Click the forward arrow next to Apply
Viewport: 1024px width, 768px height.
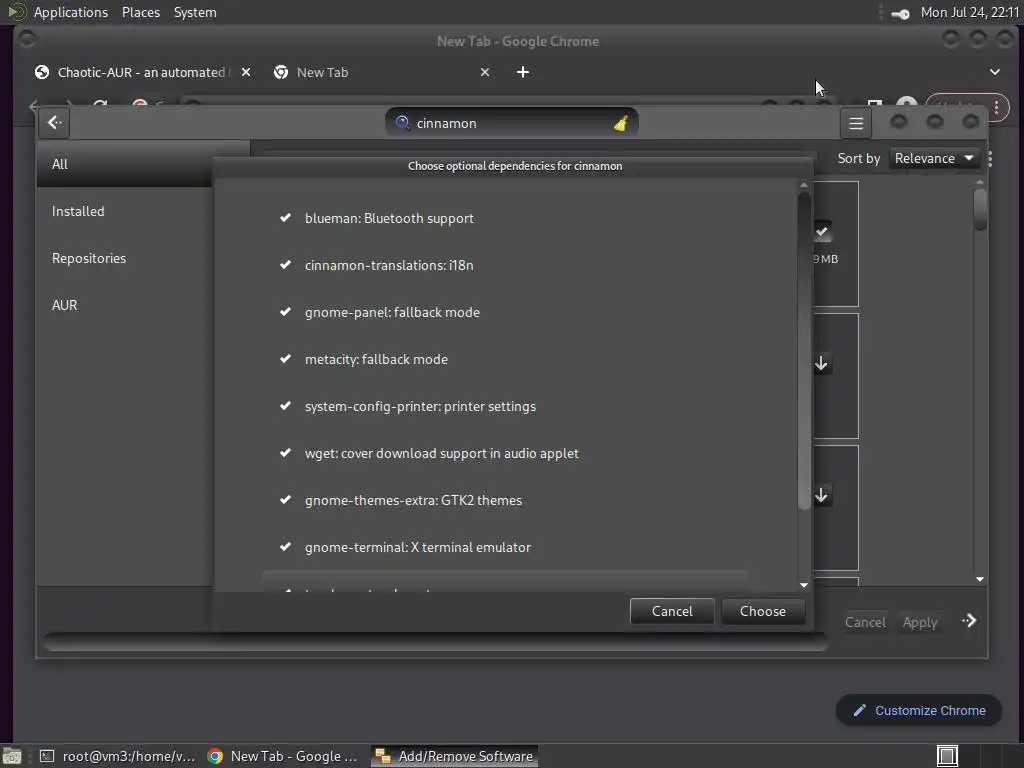click(969, 620)
